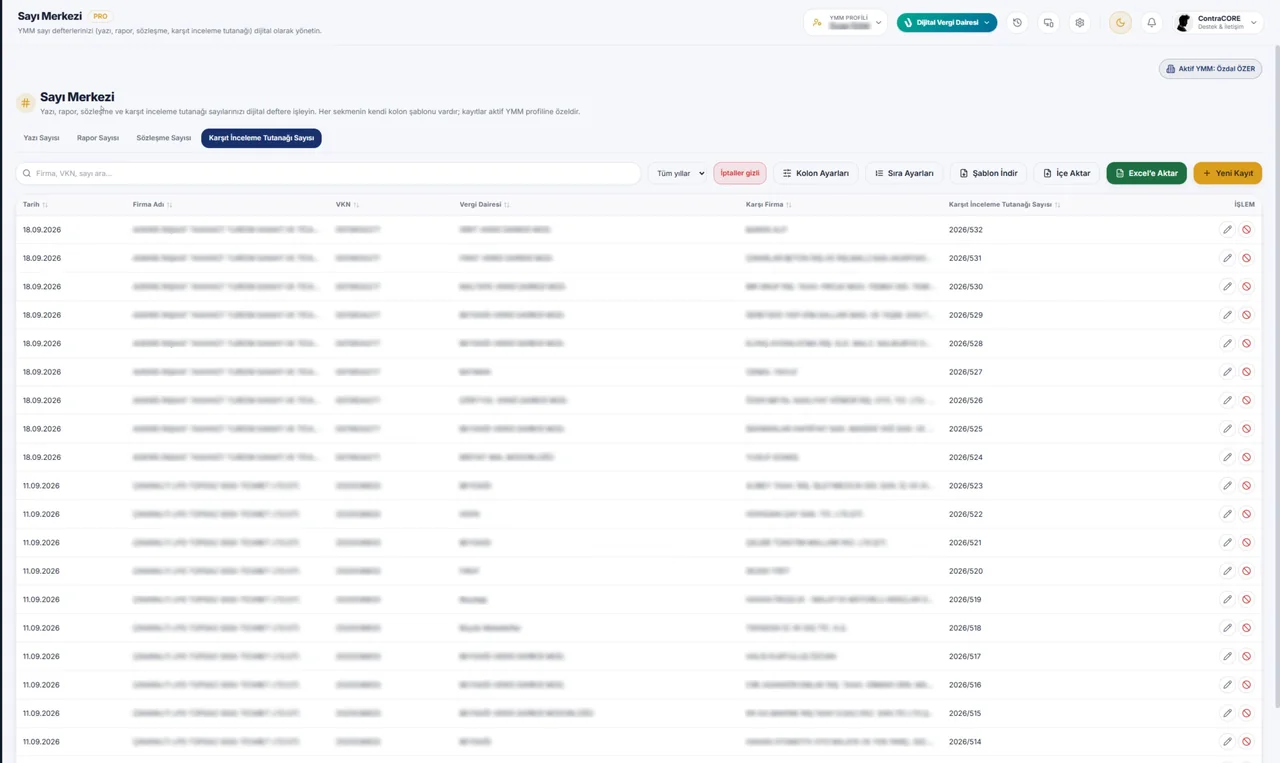Cancel record 2026/522 red icon
This screenshot has height=763, width=1280.
[x=1246, y=514]
